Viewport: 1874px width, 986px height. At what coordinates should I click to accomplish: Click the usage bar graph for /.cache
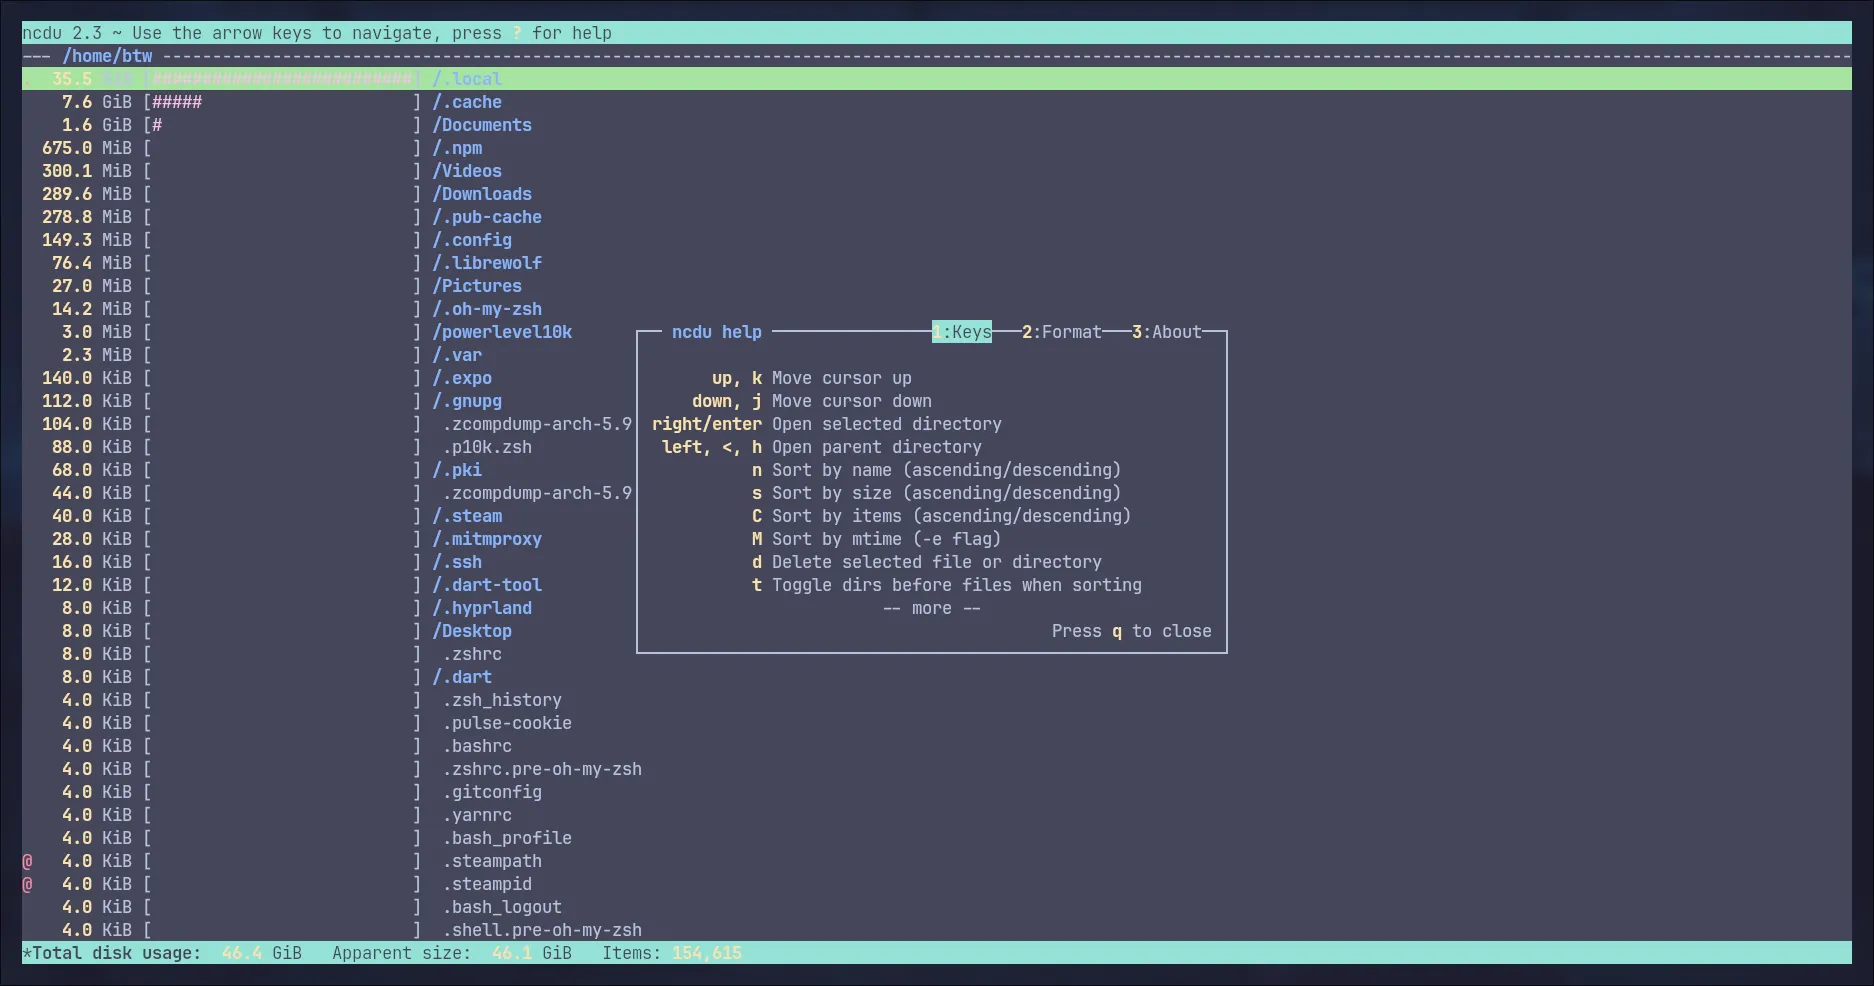point(281,102)
